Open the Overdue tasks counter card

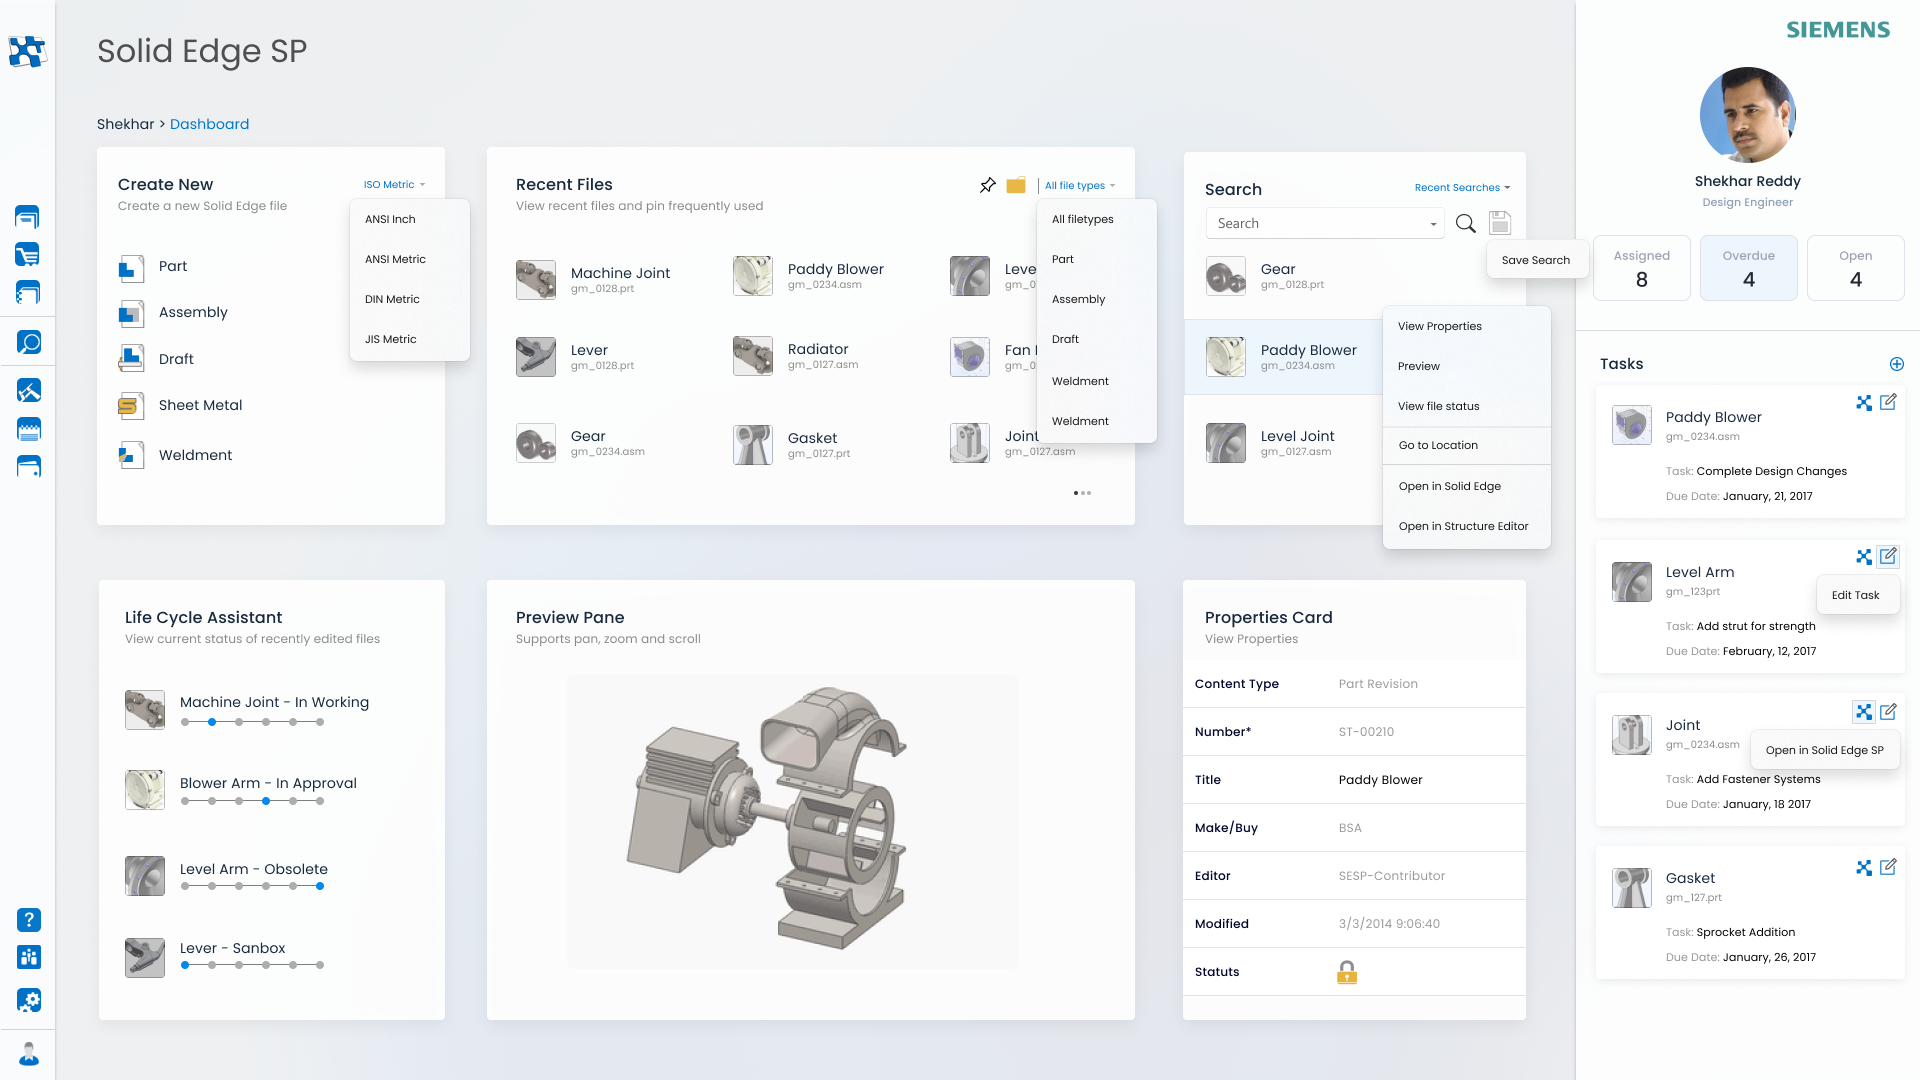click(x=1749, y=268)
